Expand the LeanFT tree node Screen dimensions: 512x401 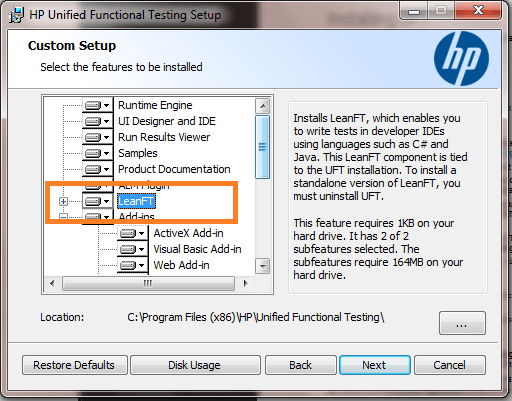pos(63,201)
